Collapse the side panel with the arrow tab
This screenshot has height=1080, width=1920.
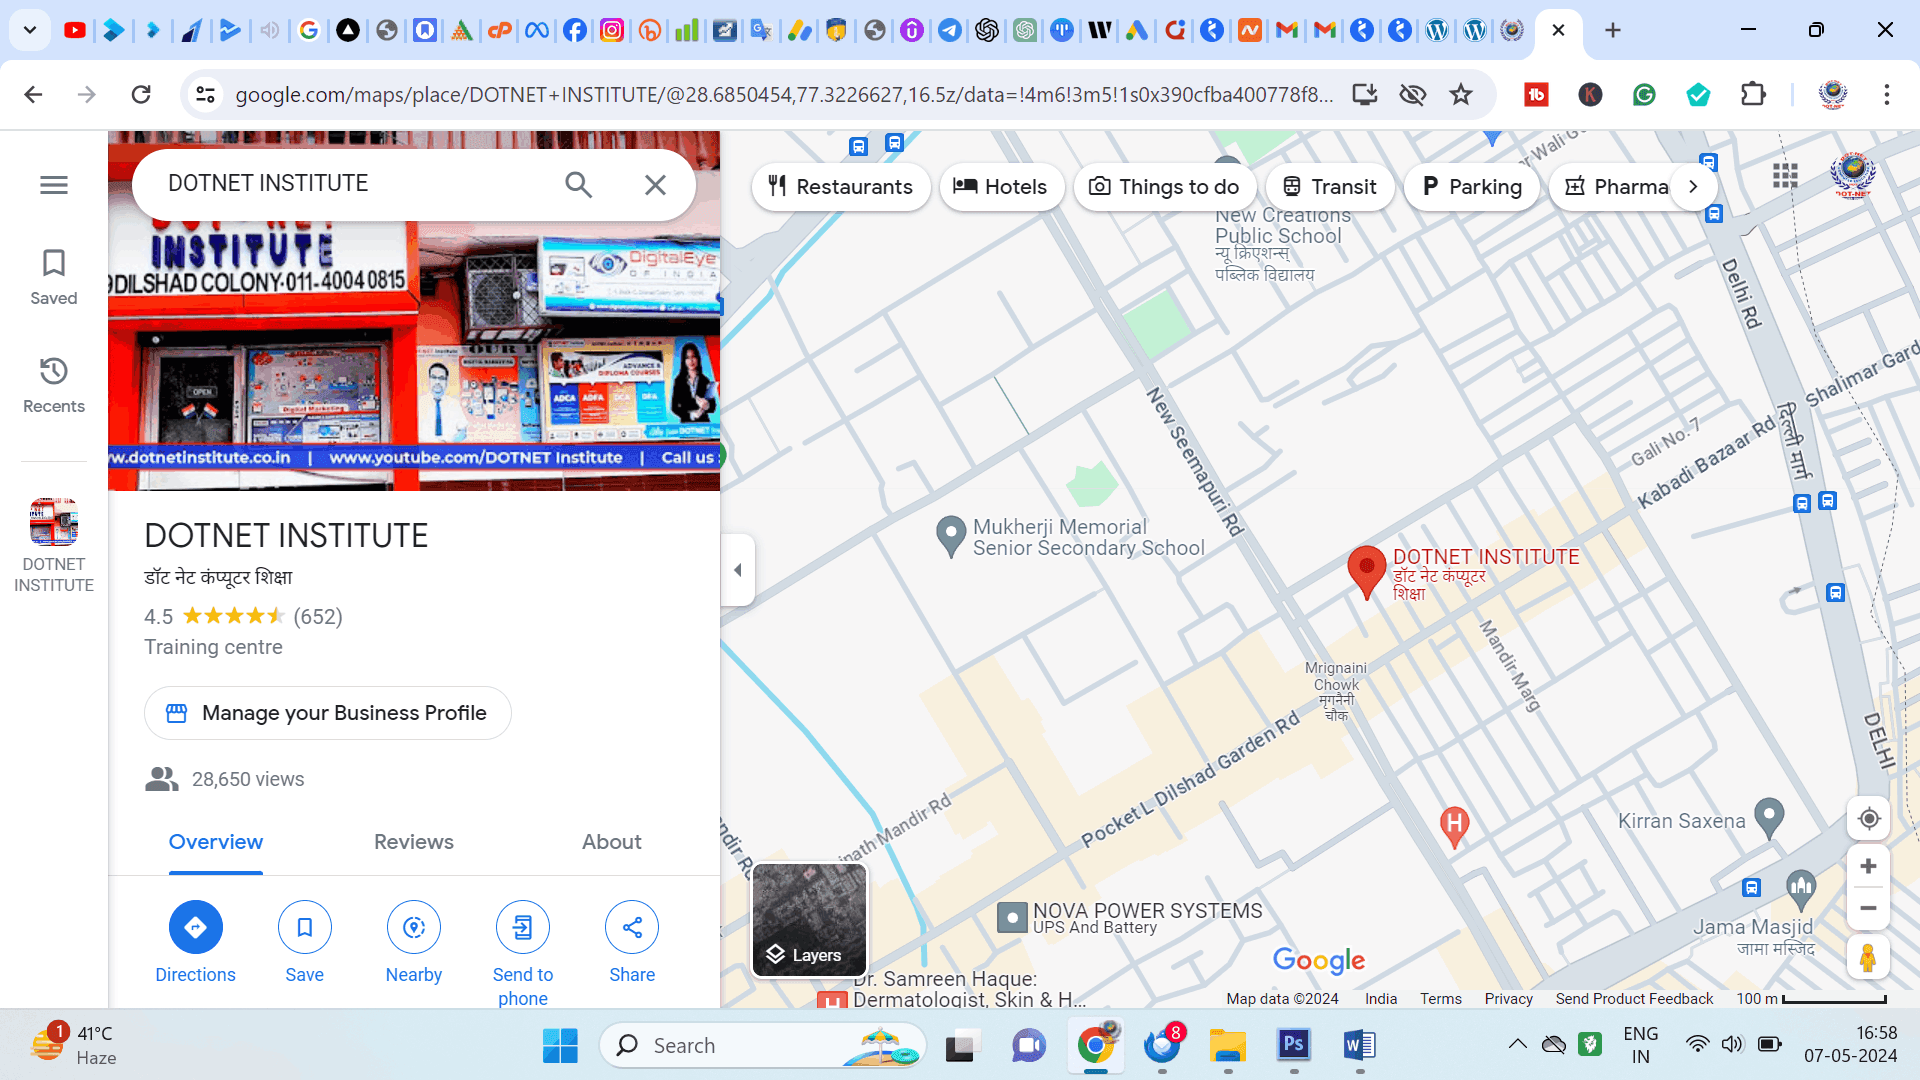click(x=738, y=570)
